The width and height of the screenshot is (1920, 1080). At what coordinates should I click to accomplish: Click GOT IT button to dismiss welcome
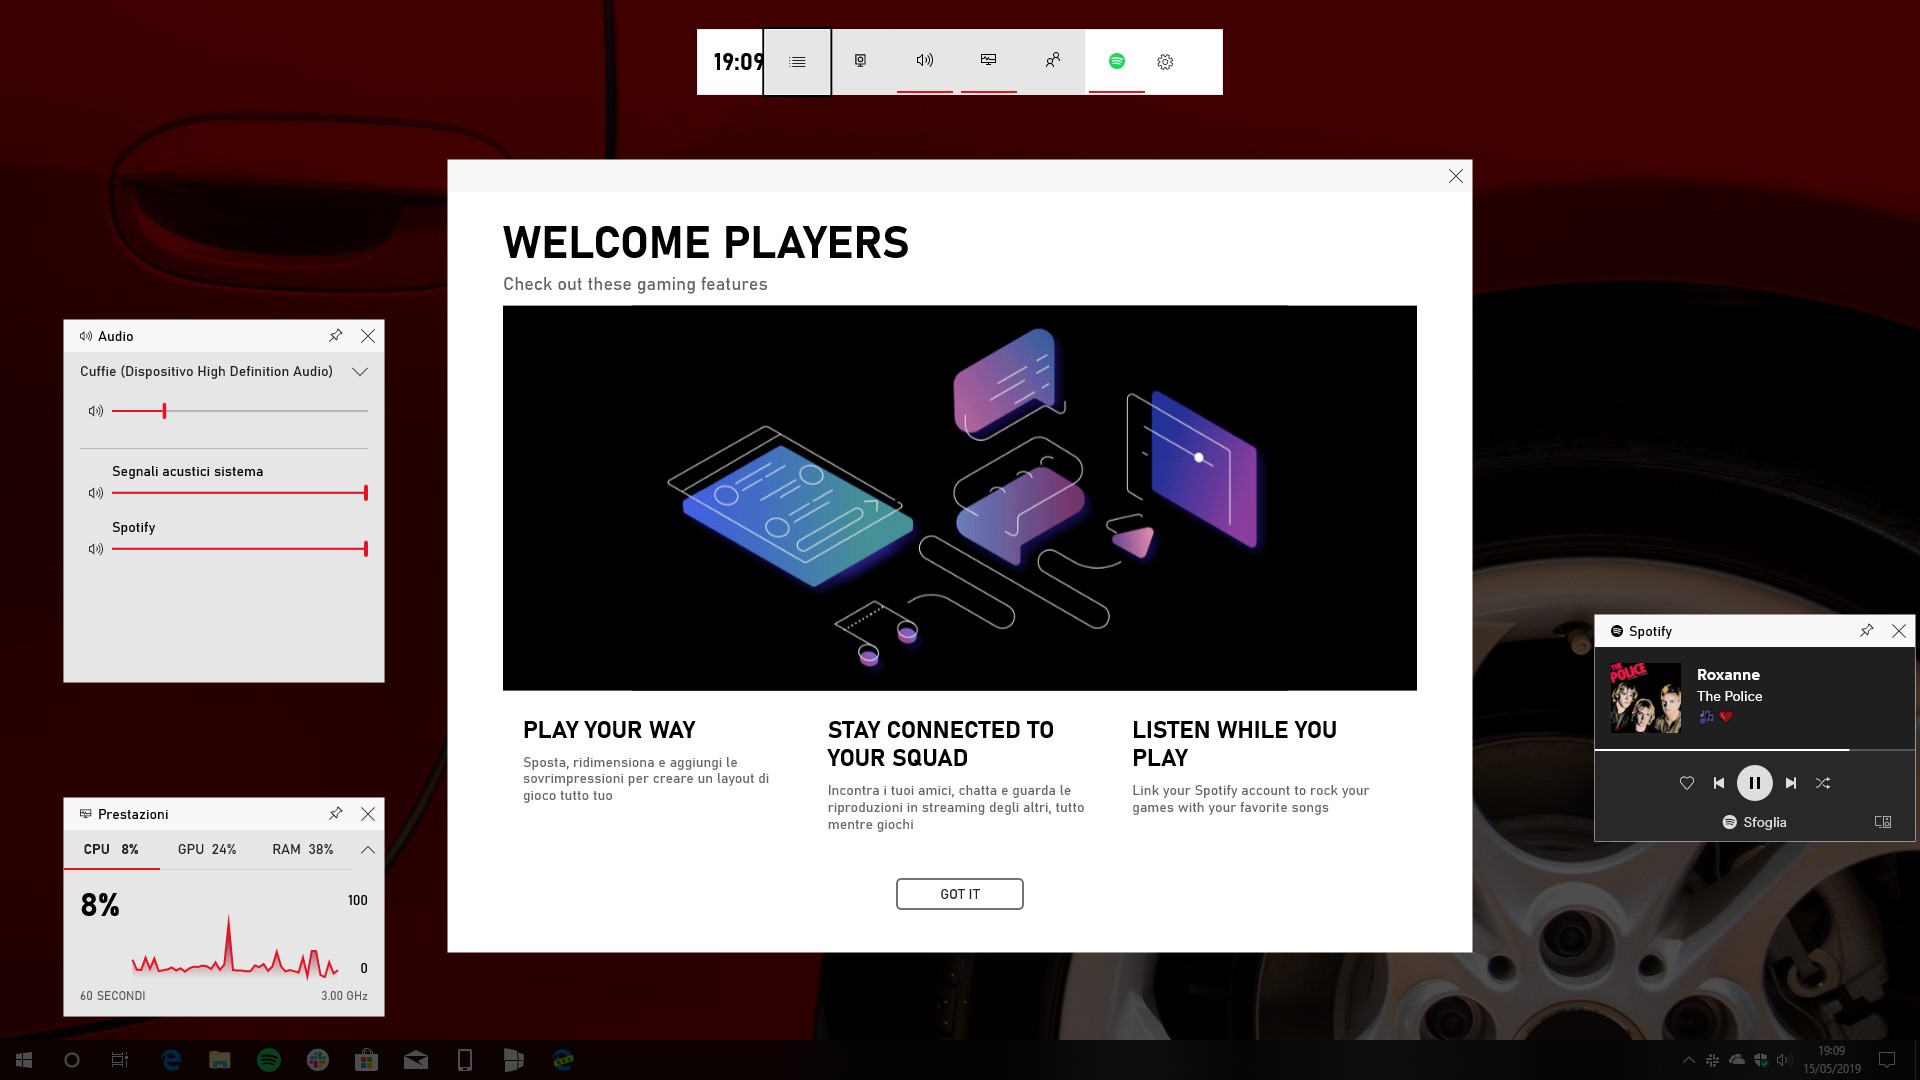tap(960, 893)
